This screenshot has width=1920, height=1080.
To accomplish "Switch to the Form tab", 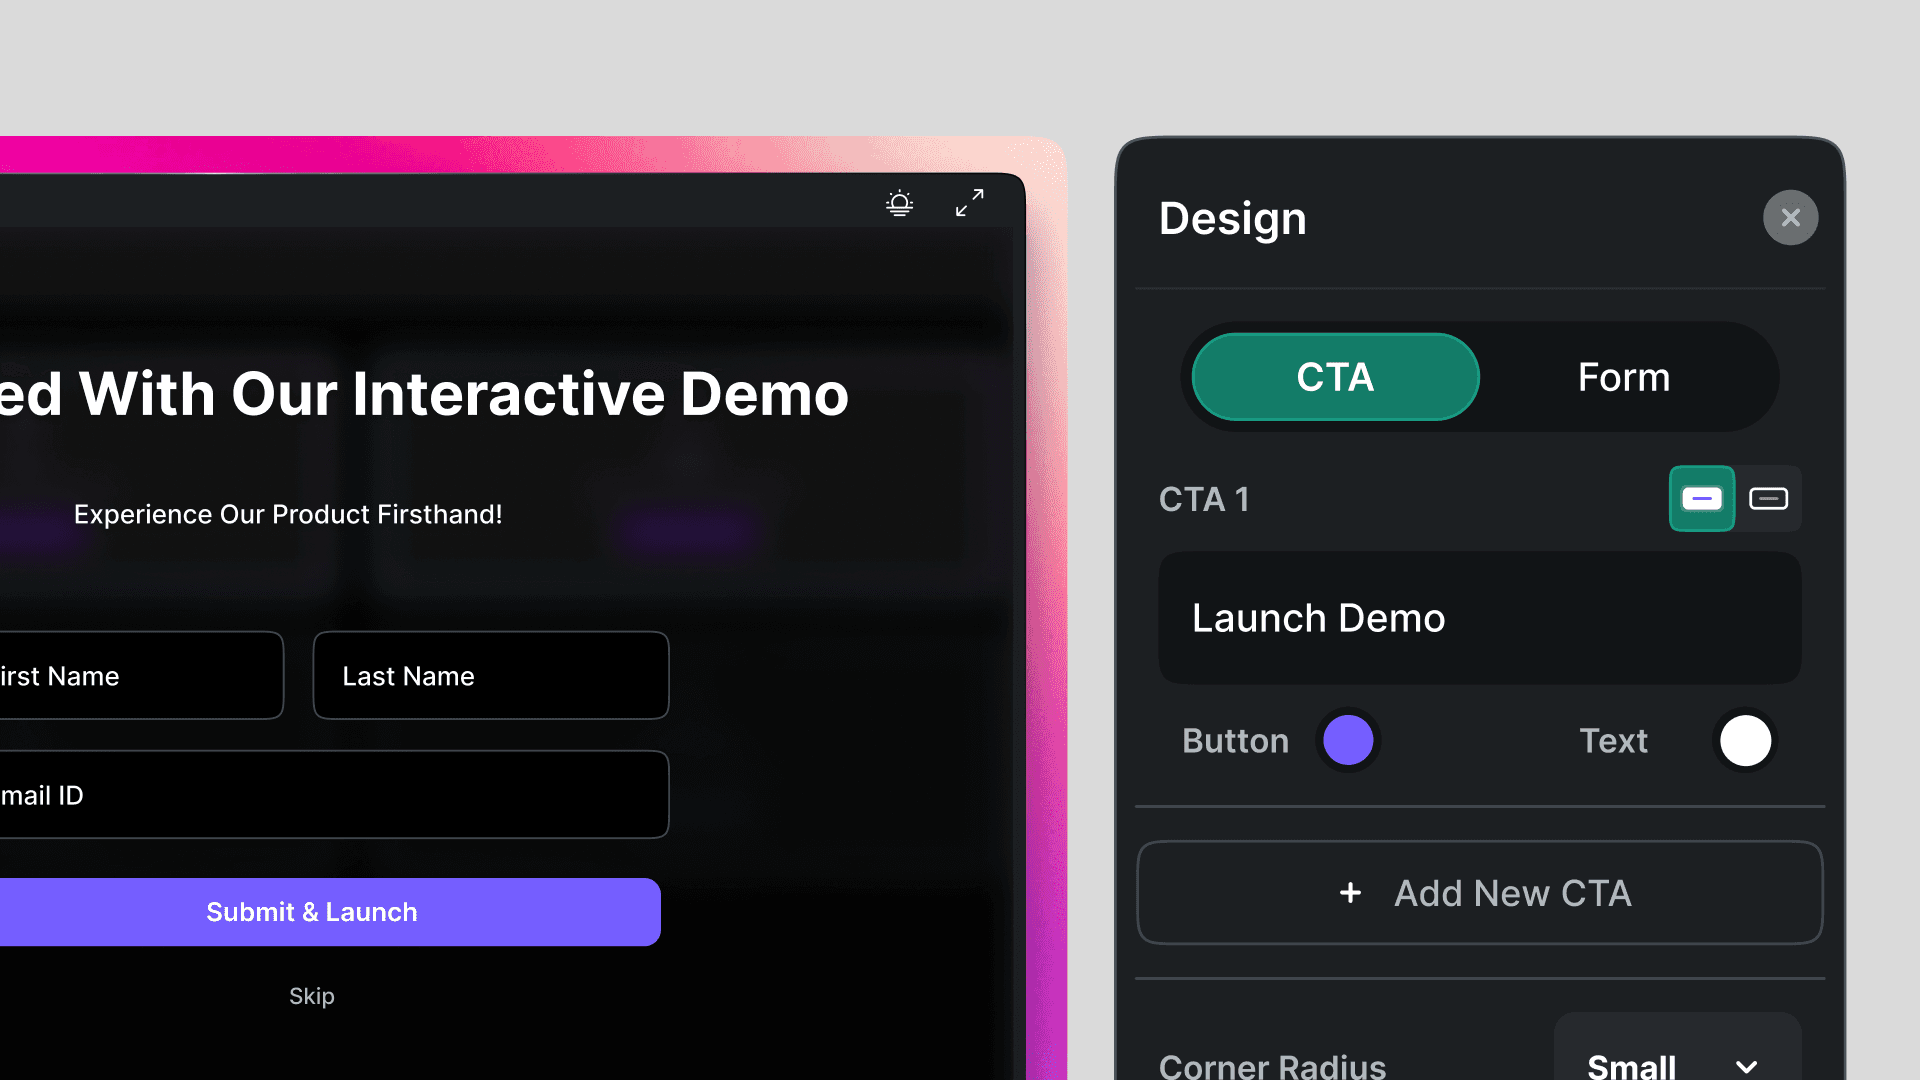I will (x=1623, y=377).
